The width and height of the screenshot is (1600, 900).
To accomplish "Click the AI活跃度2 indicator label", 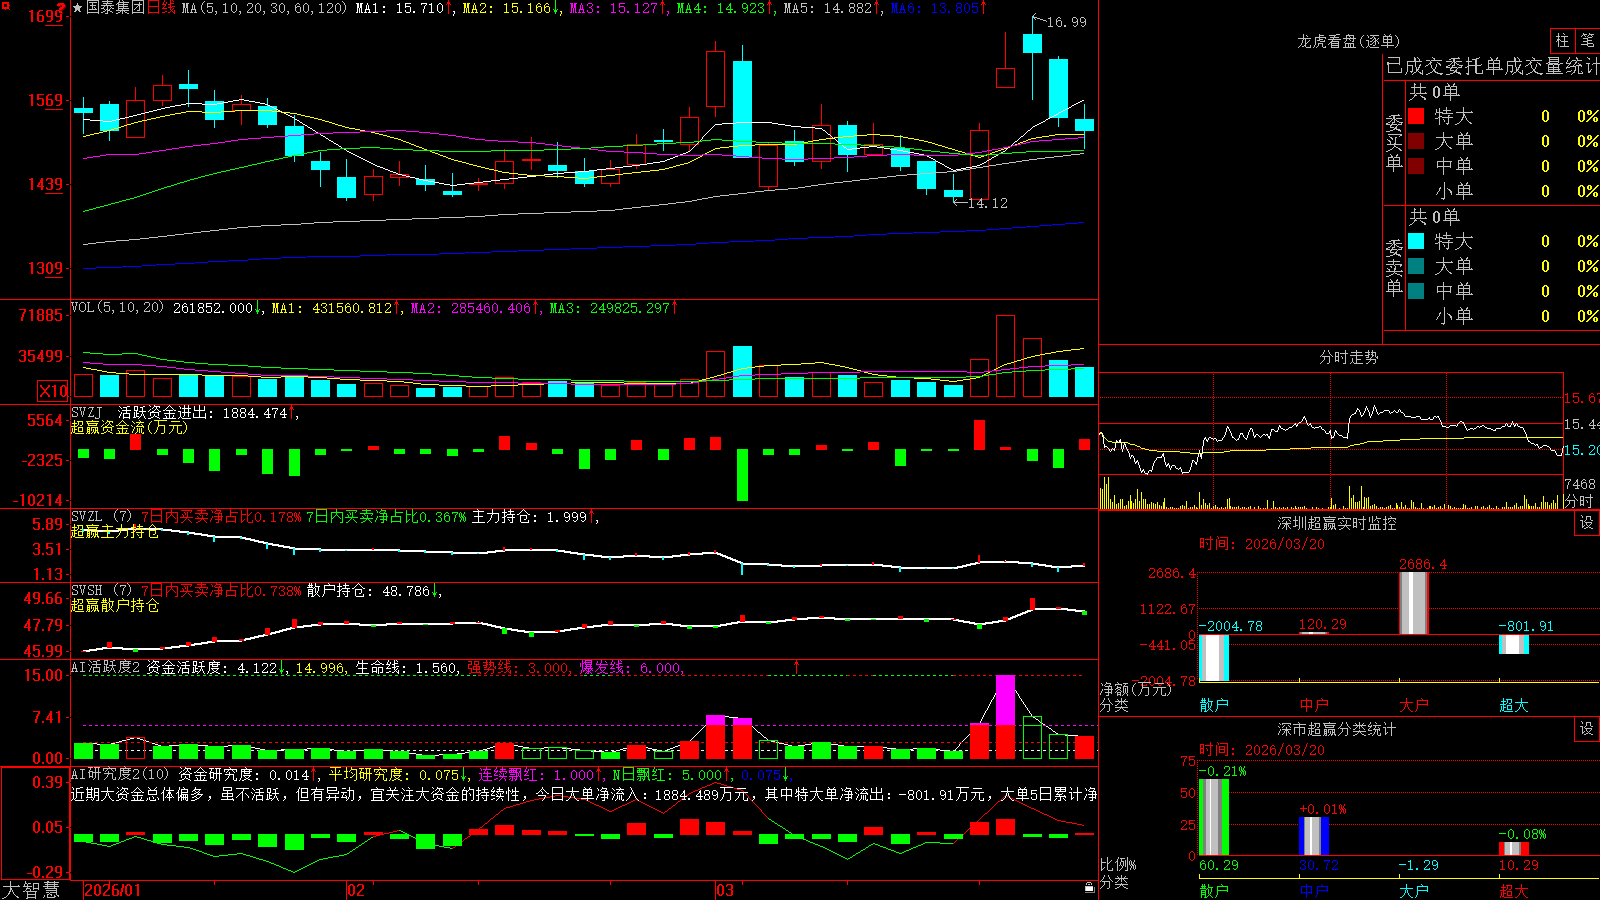I will (x=105, y=667).
